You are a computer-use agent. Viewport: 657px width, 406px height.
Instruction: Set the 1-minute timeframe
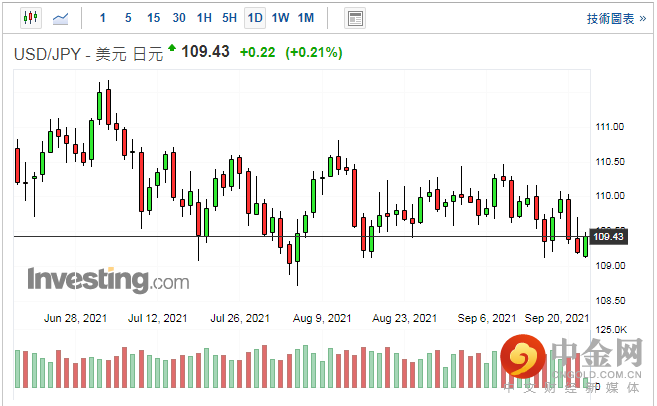(102, 18)
